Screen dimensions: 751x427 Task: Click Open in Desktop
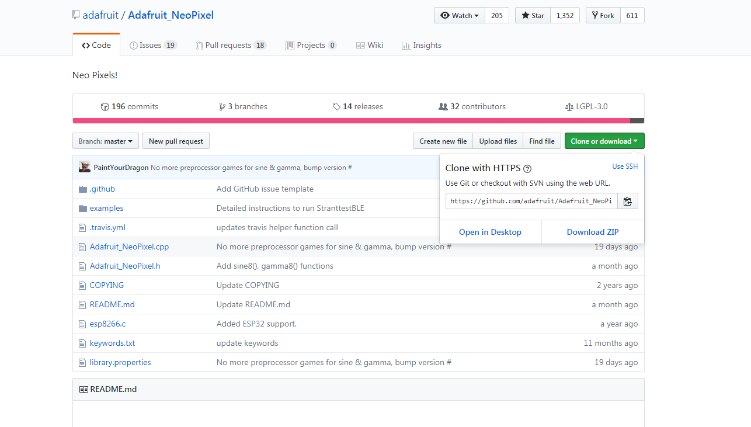pyautogui.click(x=490, y=232)
